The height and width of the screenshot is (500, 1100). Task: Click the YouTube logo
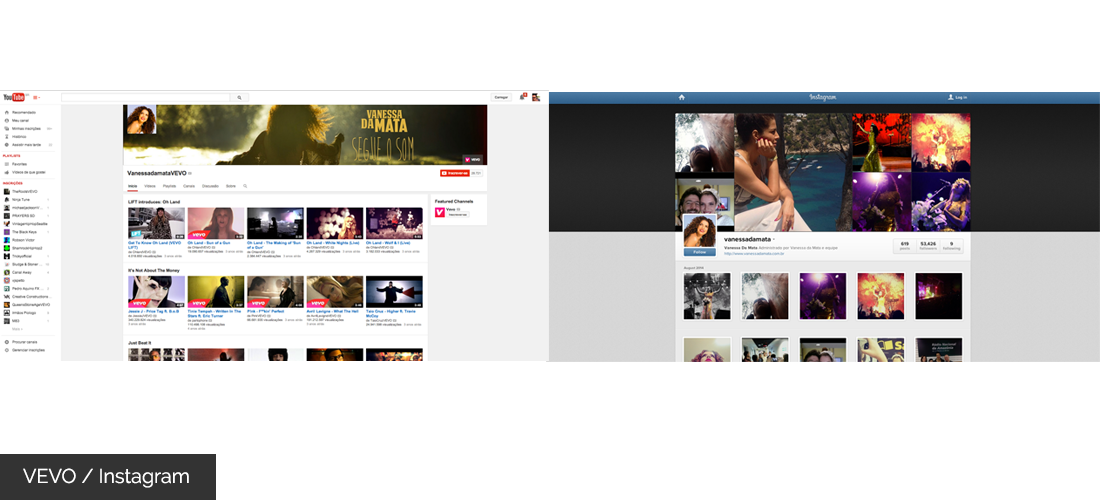click(14, 97)
